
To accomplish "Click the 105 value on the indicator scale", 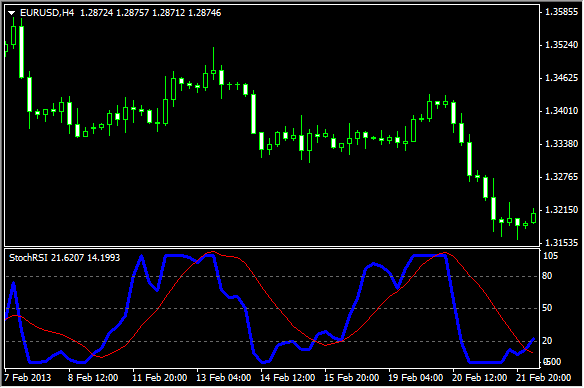I will [550, 256].
